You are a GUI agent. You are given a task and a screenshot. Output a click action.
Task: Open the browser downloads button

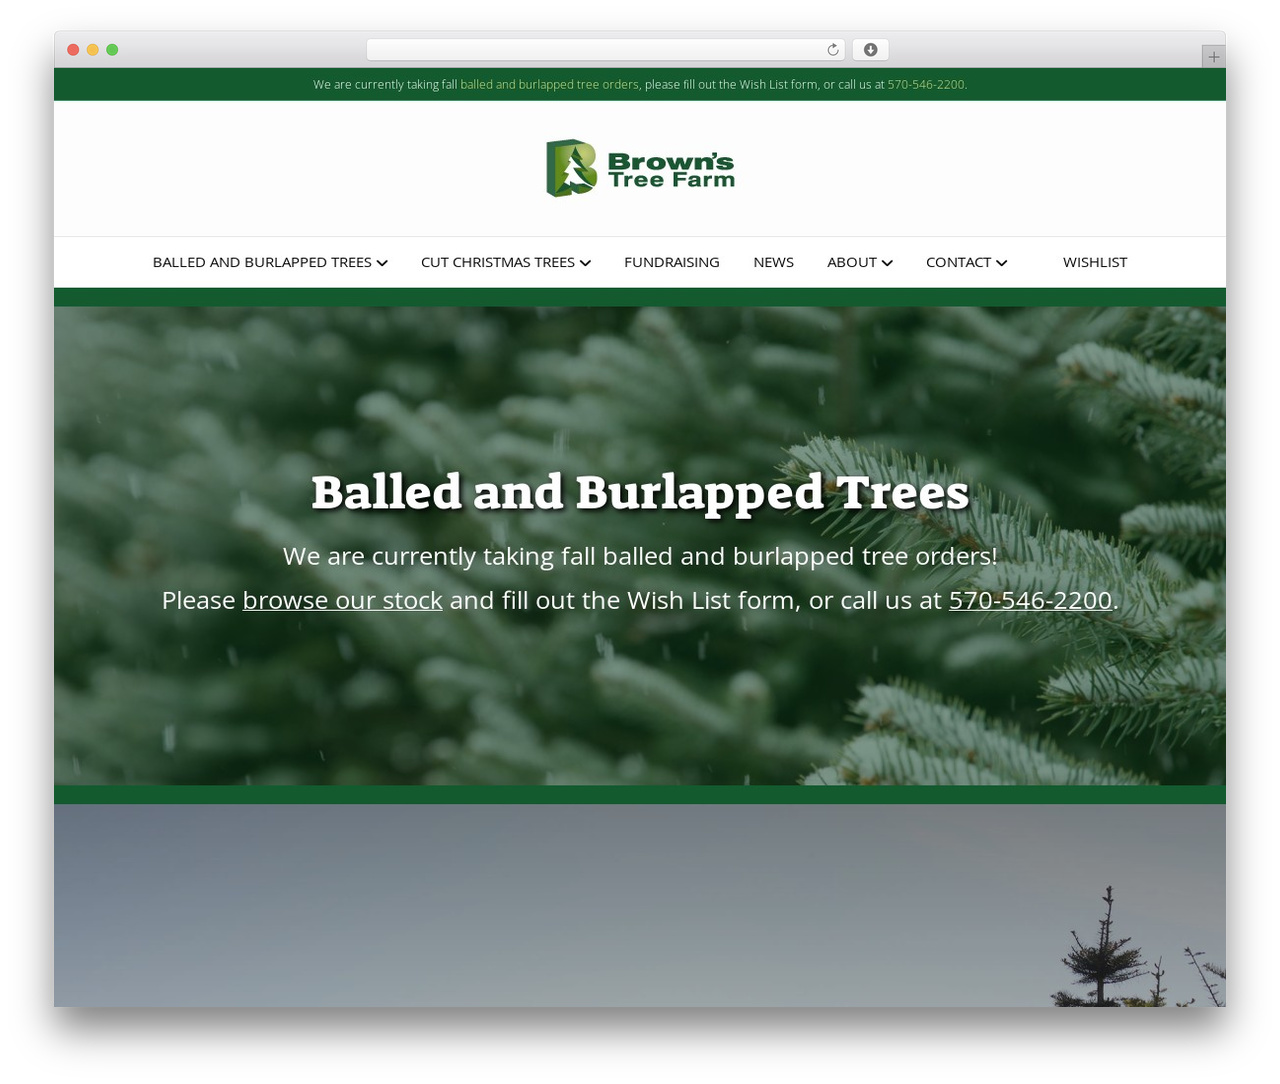click(x=871, y=50)
